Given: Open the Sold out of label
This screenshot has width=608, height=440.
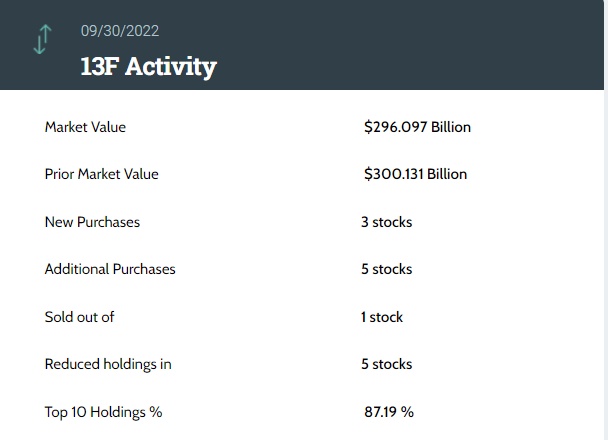Looking at the screenshot, I should click(x=80, y=317).
